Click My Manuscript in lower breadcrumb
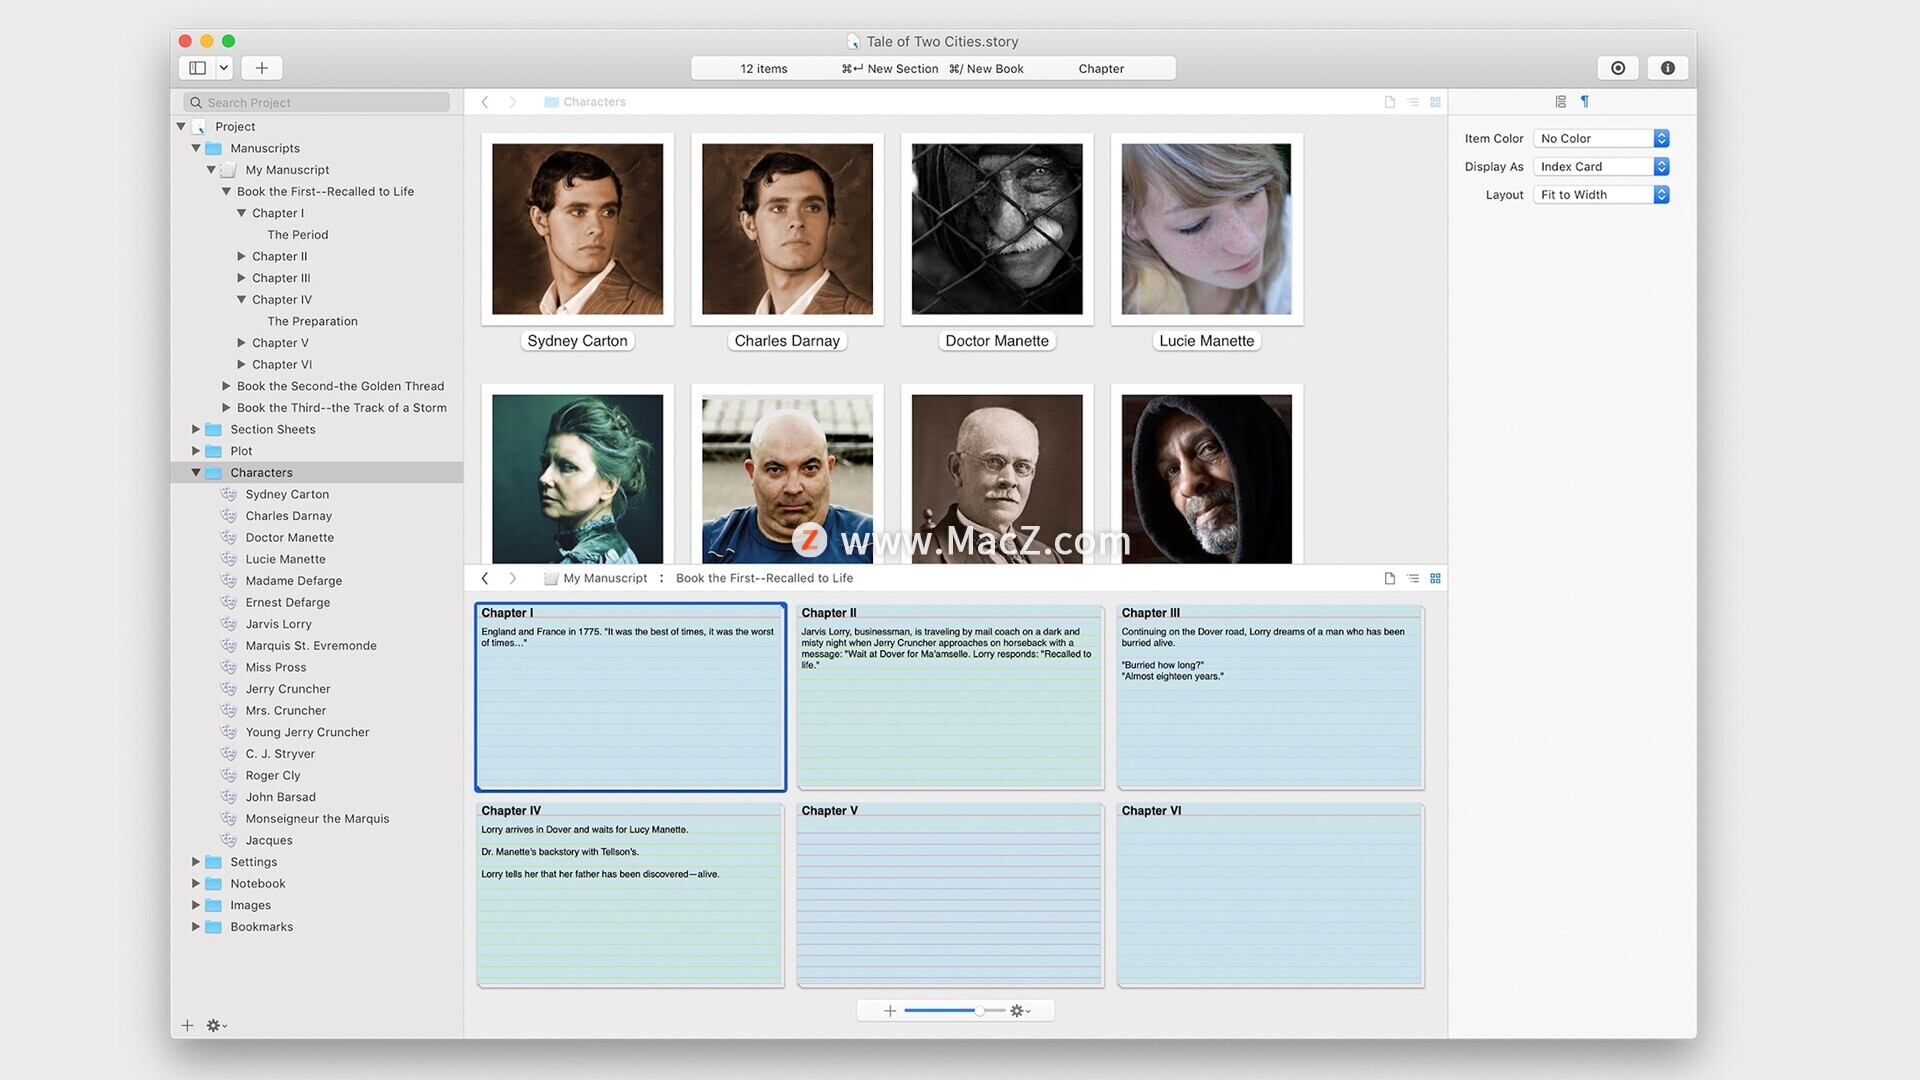1920x1080 pixels. (605, 578)
